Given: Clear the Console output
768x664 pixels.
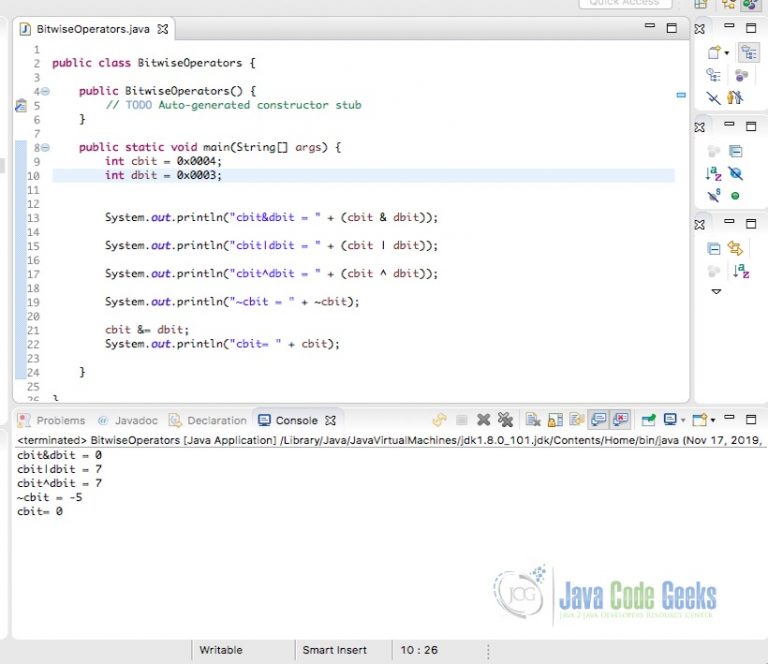Looking at the screenshot, I should 533,420.
